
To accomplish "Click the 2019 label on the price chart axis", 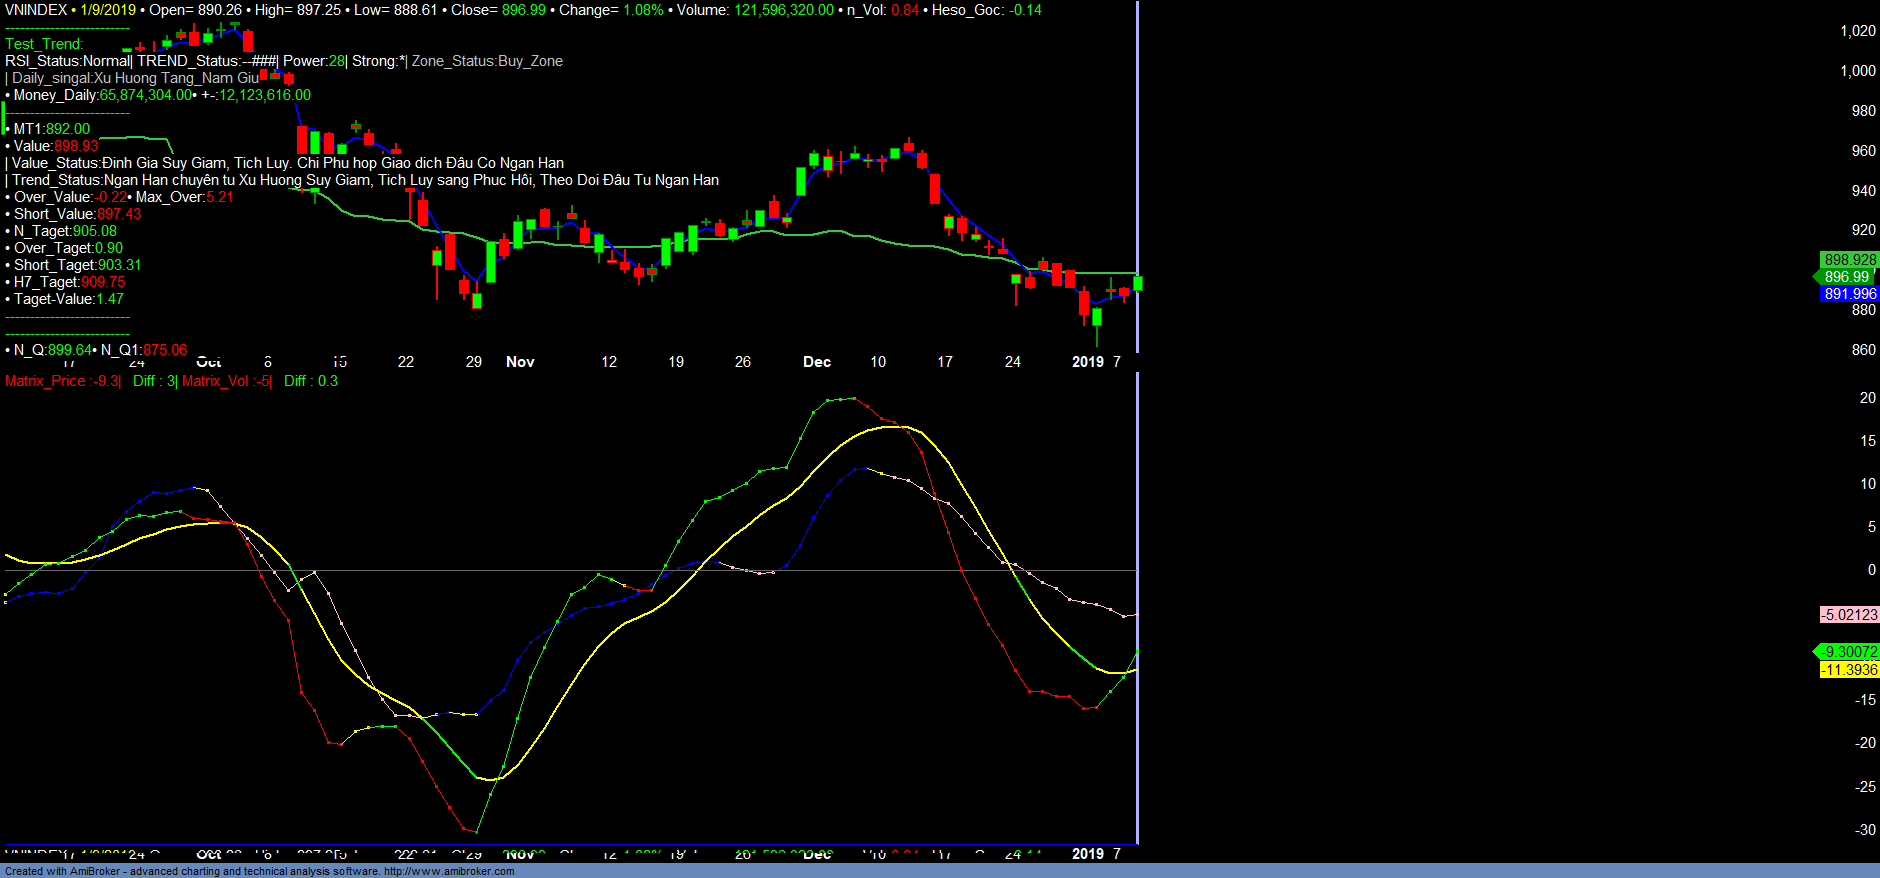I will [x=1087, y=362].
